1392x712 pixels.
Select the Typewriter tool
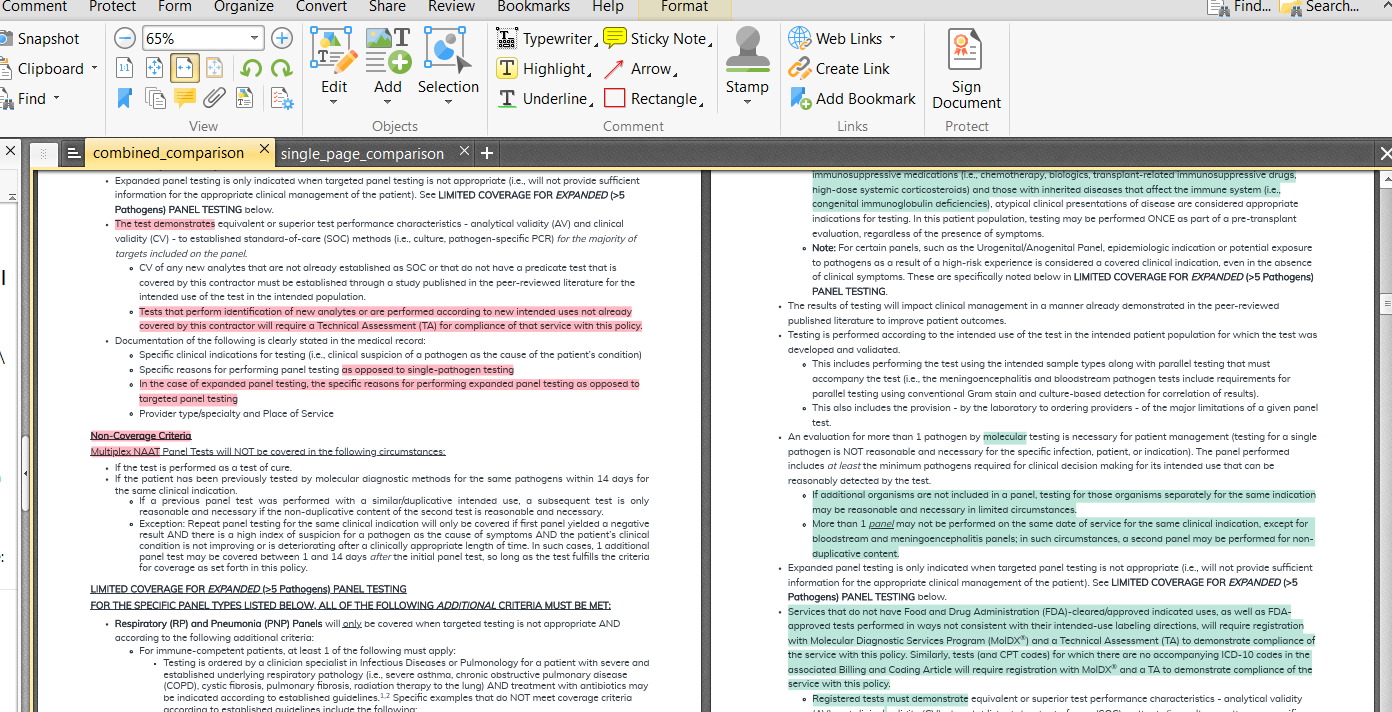click(x=545, y=39)
